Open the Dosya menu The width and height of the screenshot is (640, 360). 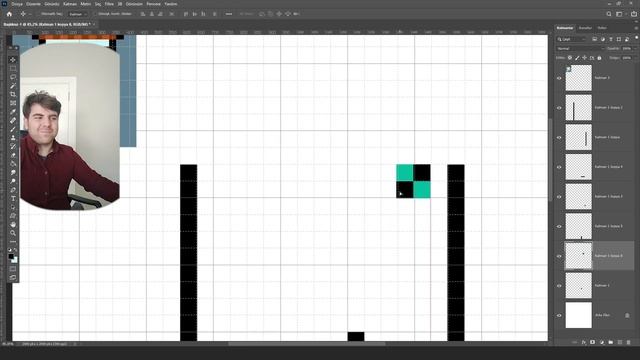[17, 4]
